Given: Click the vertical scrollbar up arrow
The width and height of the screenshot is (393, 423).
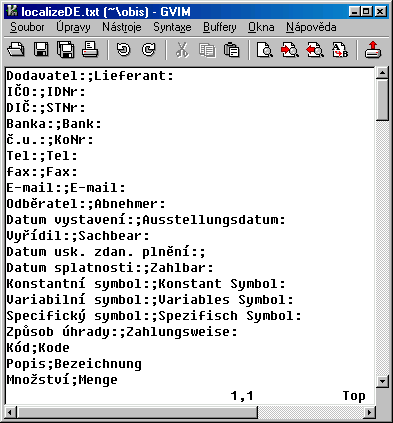Looking at the screenshot, I should 382,73.
